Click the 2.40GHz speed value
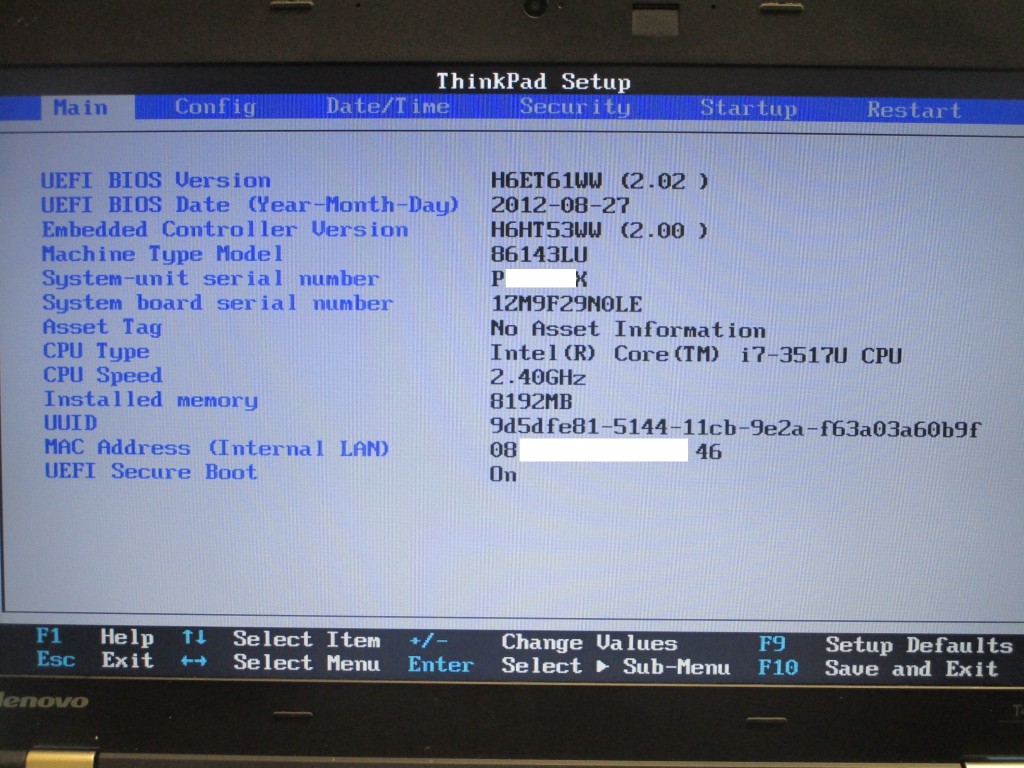This screenshot has width=1024, height=768. click(538, 377)
